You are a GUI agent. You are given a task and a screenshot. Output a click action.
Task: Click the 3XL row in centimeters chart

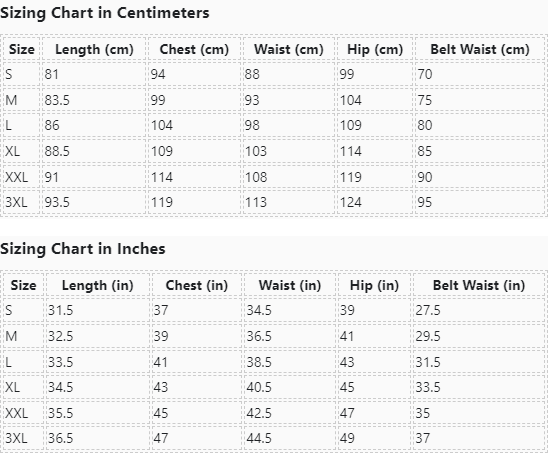(274, 202)
